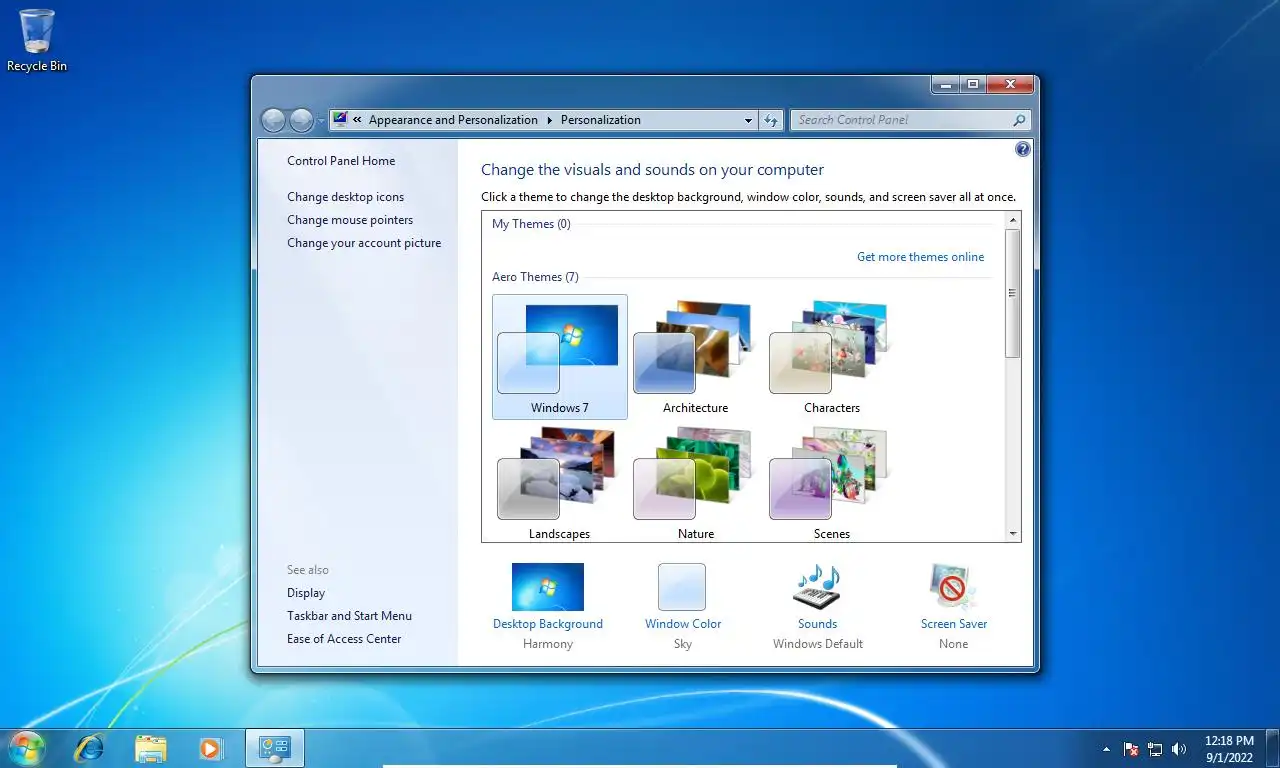Maximize the Personalization window
1280x768 pixels.
(x=973, y=85)
